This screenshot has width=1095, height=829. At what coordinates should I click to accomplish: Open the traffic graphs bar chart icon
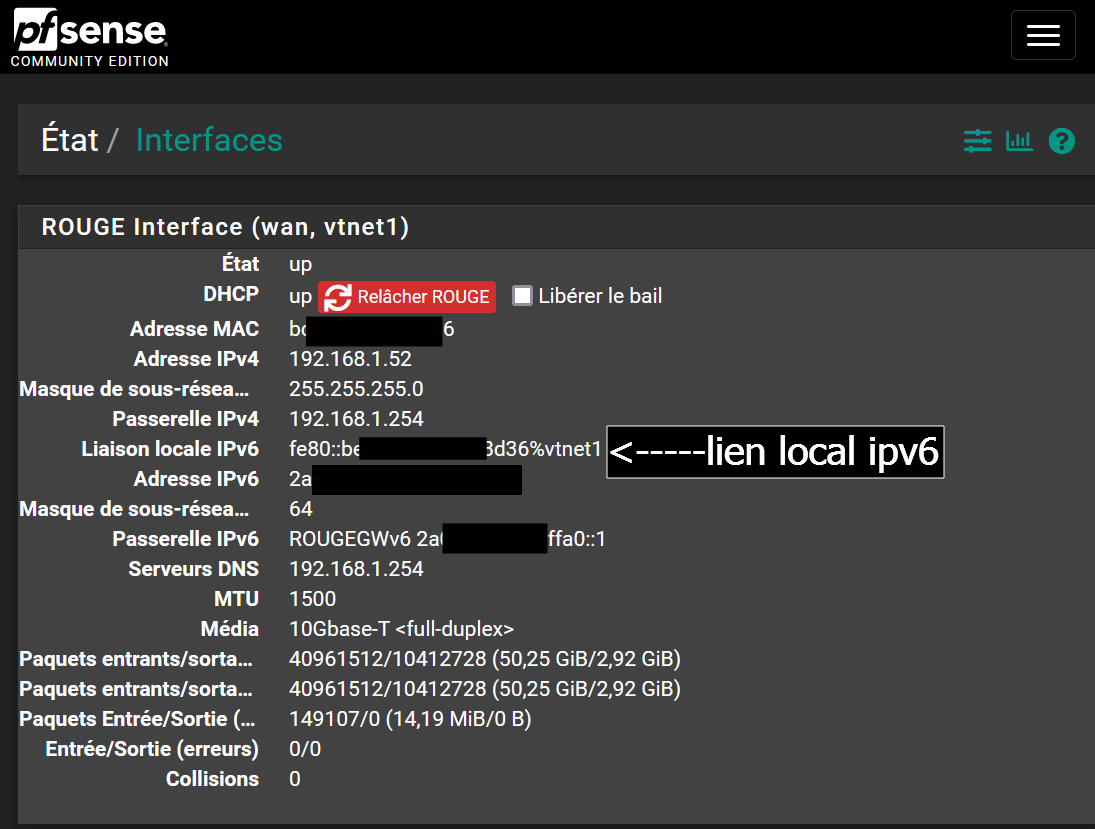1019,141
